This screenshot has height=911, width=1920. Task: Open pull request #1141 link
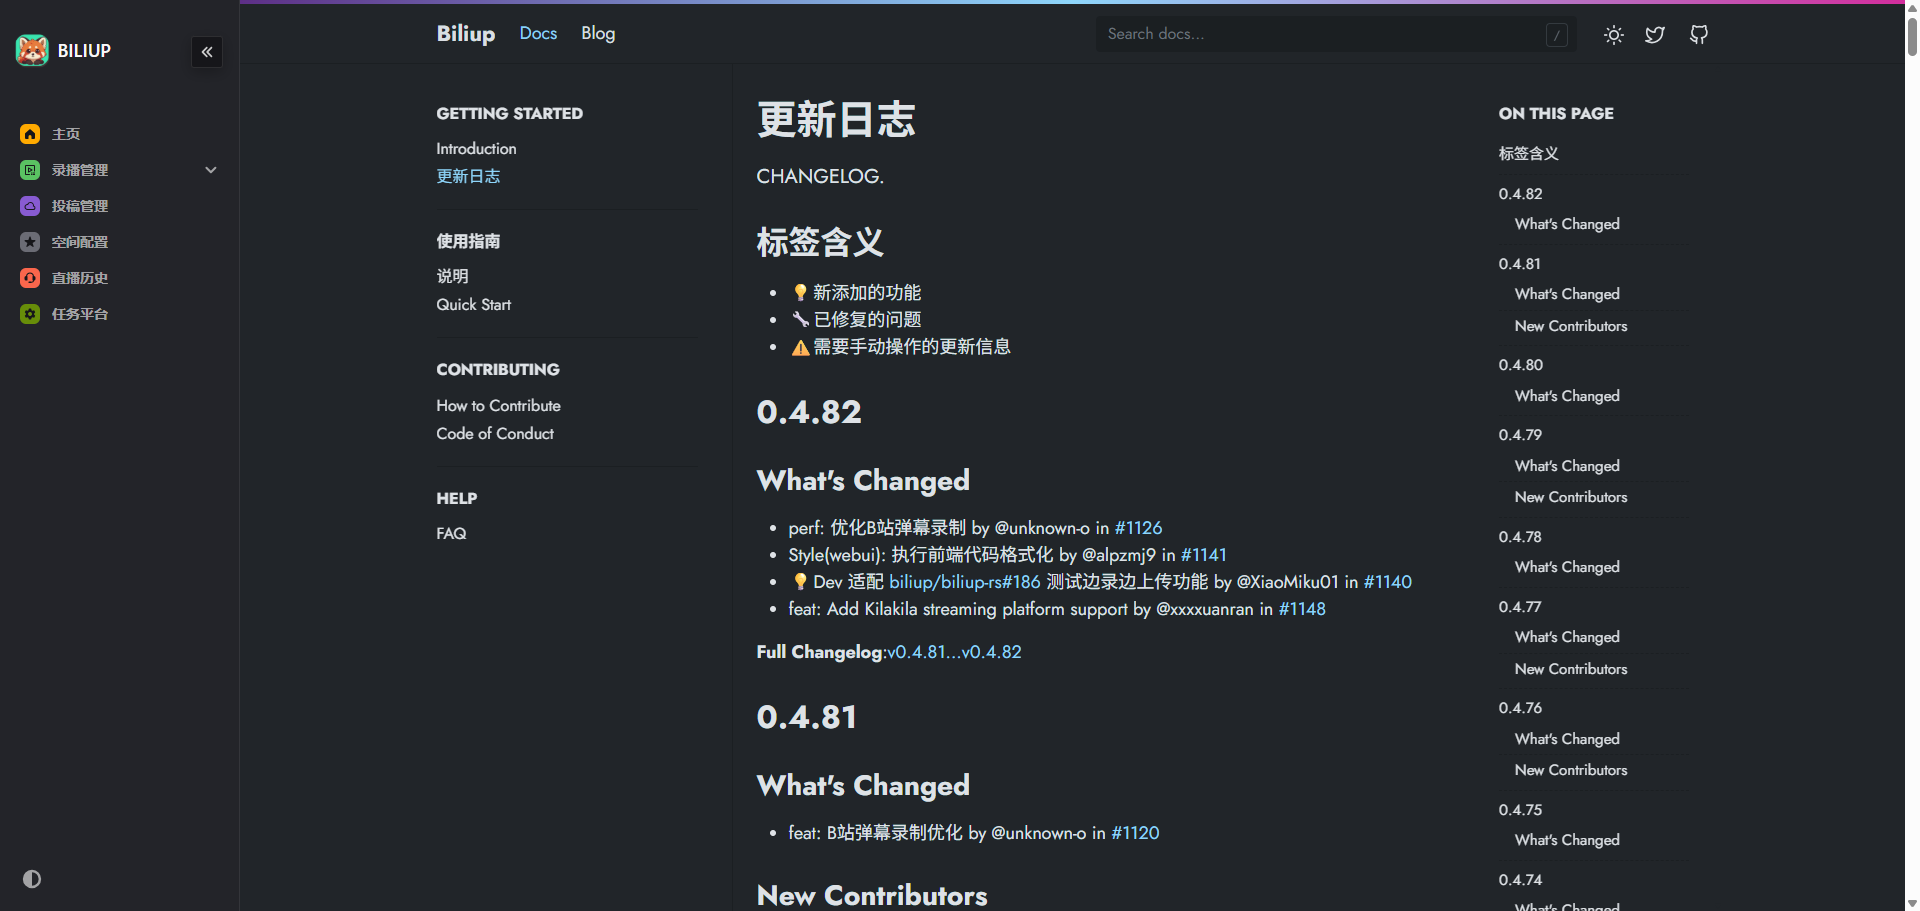coord(1203,554)
